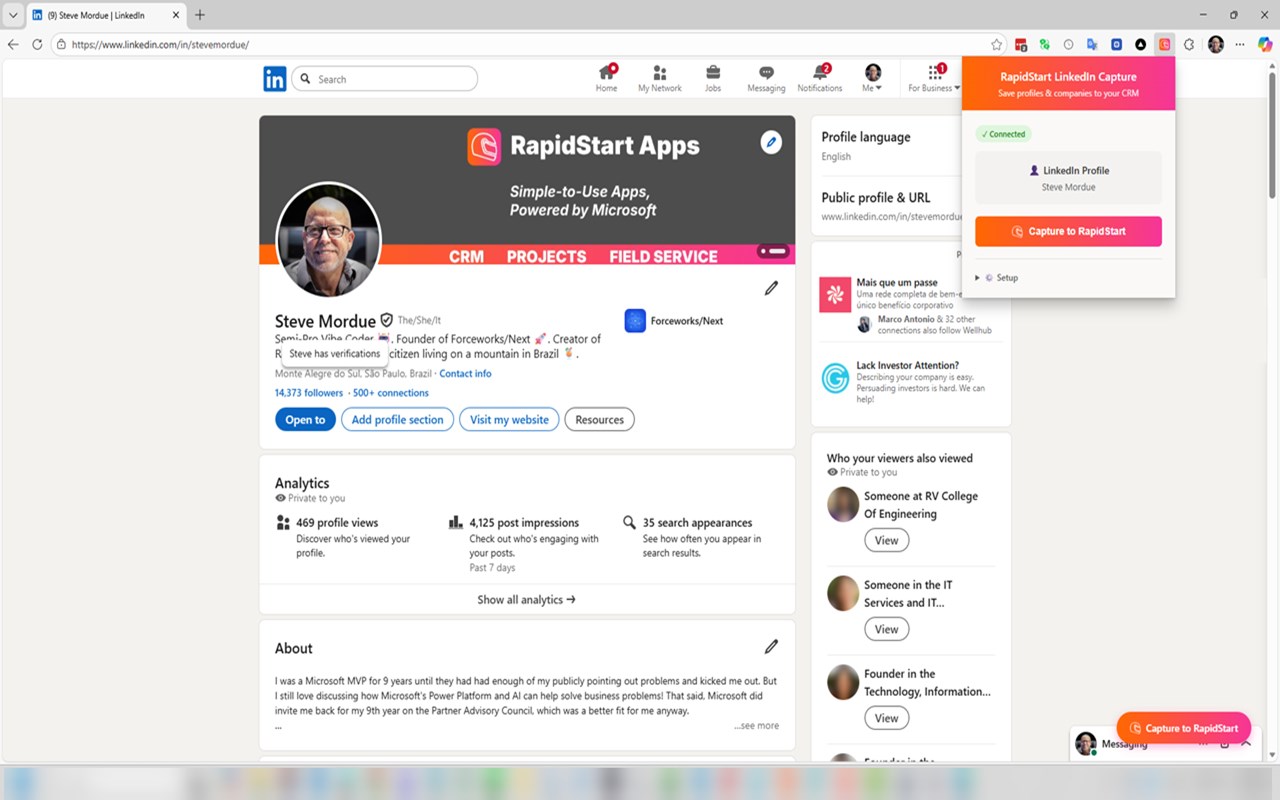This screenshot has width=1280, height=800.
Task: Edit the profile banner image
Action: point(770,142)
